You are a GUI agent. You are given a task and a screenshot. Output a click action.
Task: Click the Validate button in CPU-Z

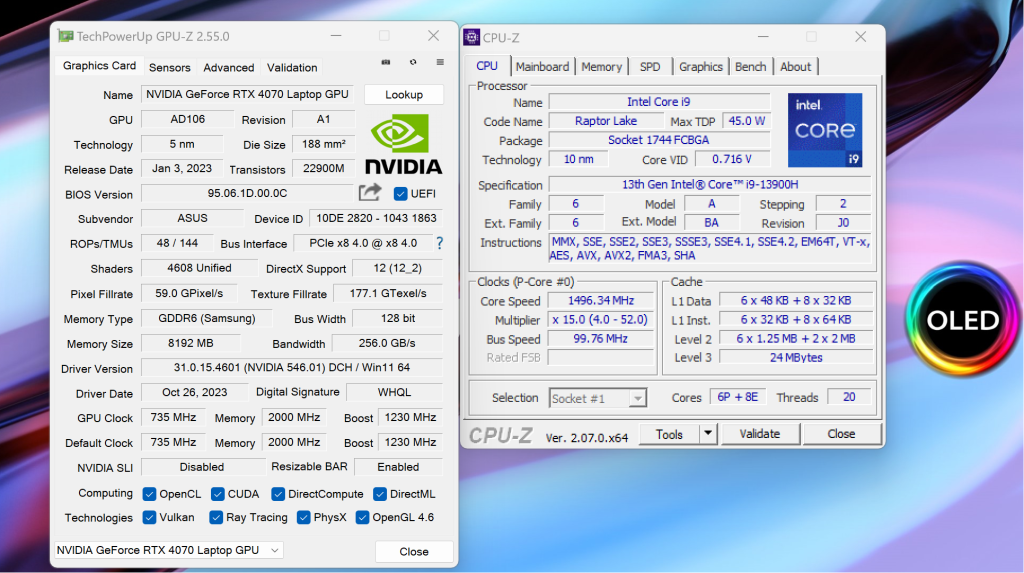pos(759,434)
